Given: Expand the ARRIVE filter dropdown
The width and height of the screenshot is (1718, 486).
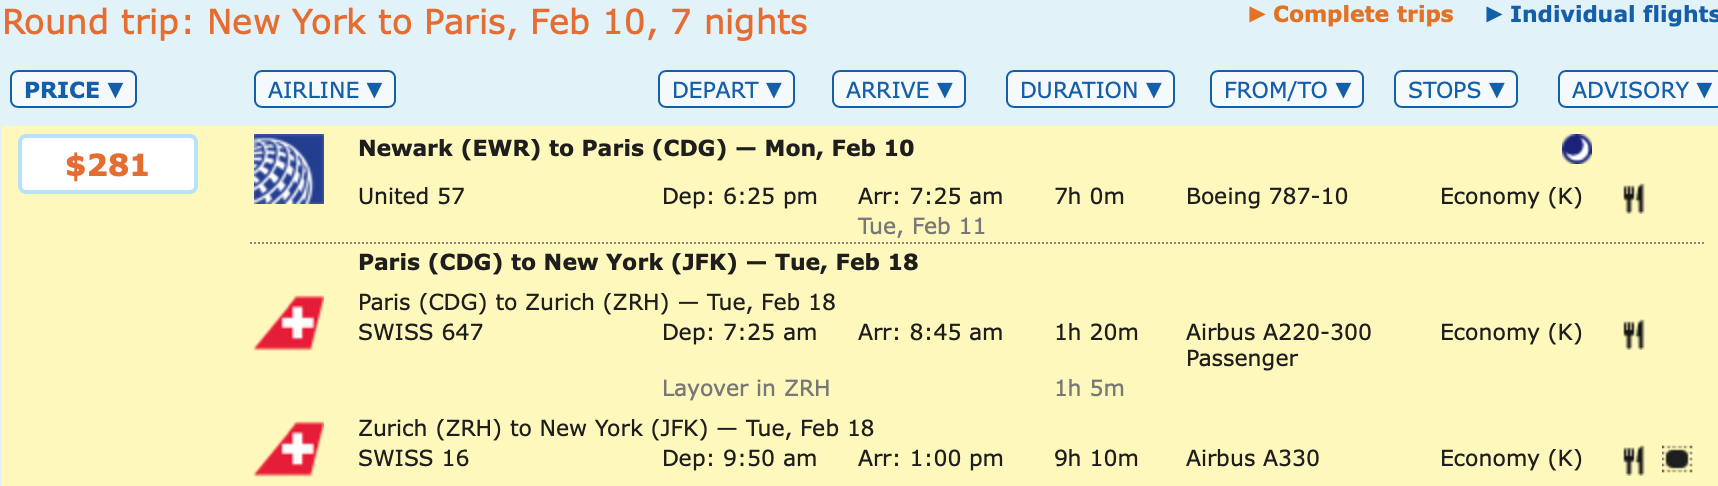Looking at the screenshot, I should point(898,90).
